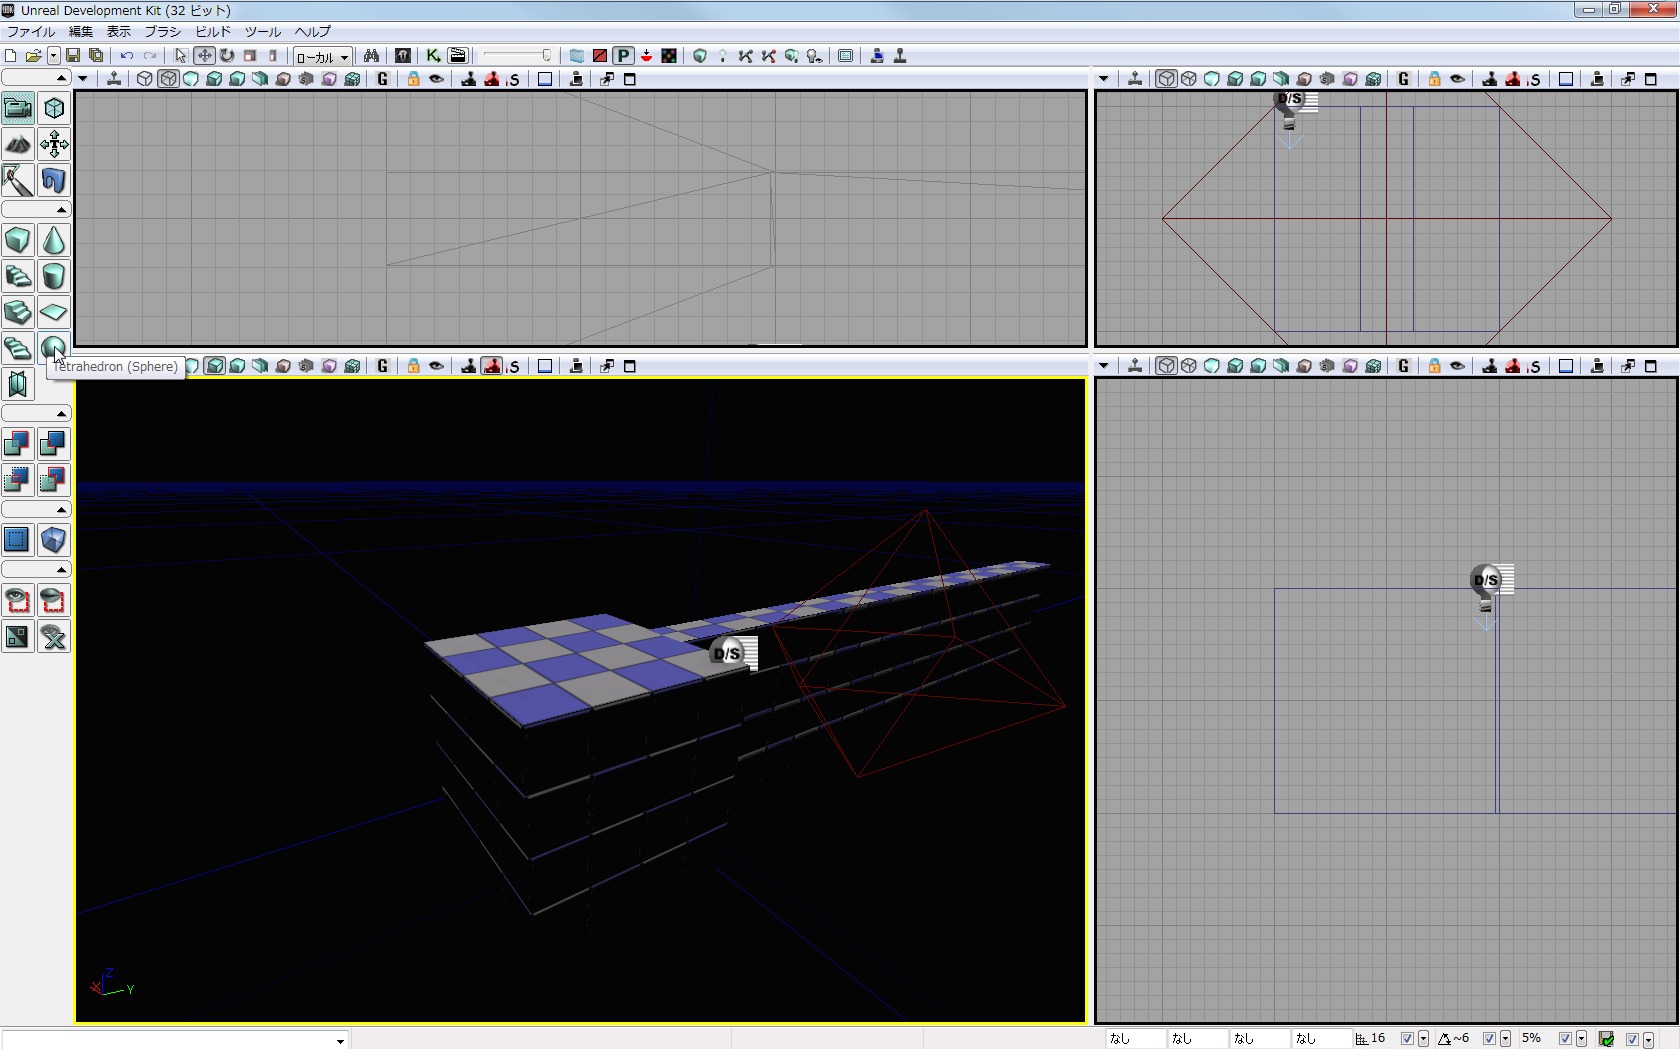
Task: Activate Terrain editing mode
Action: [18, 144]
